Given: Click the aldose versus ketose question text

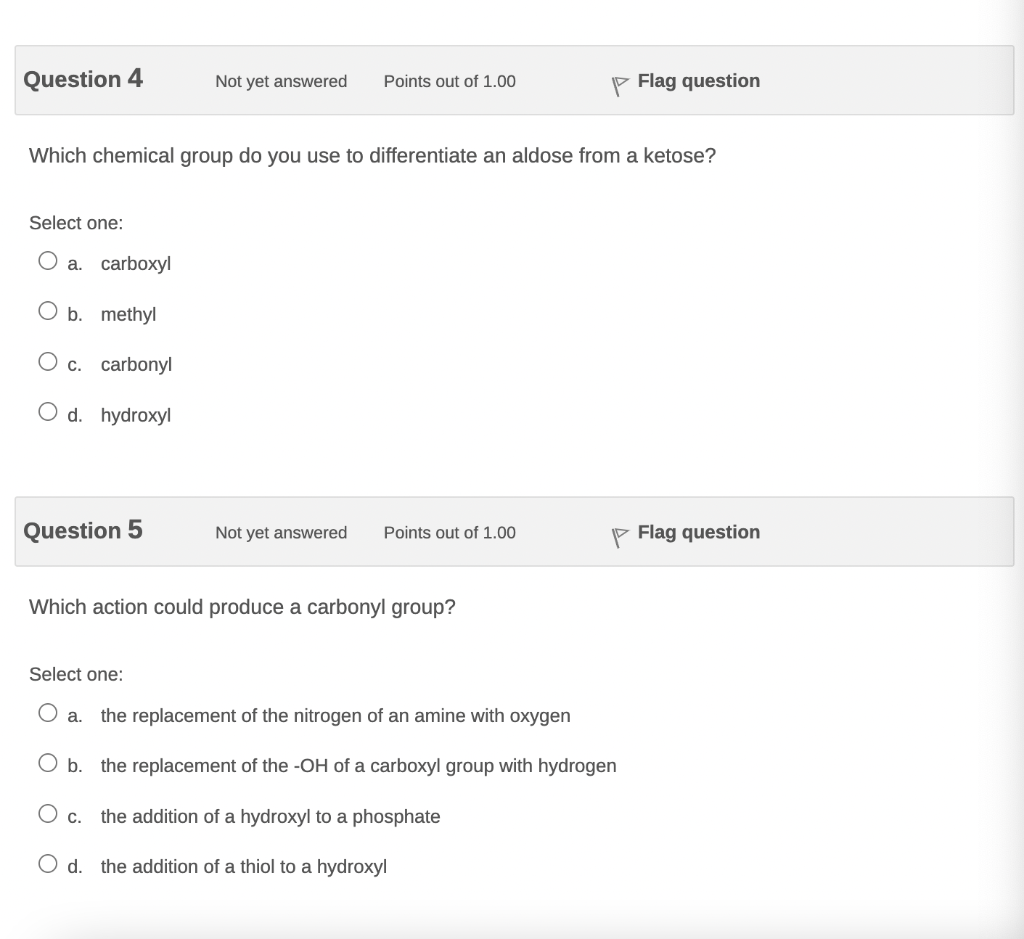Looking at the screenshot, I should click(x=372, y=156).
